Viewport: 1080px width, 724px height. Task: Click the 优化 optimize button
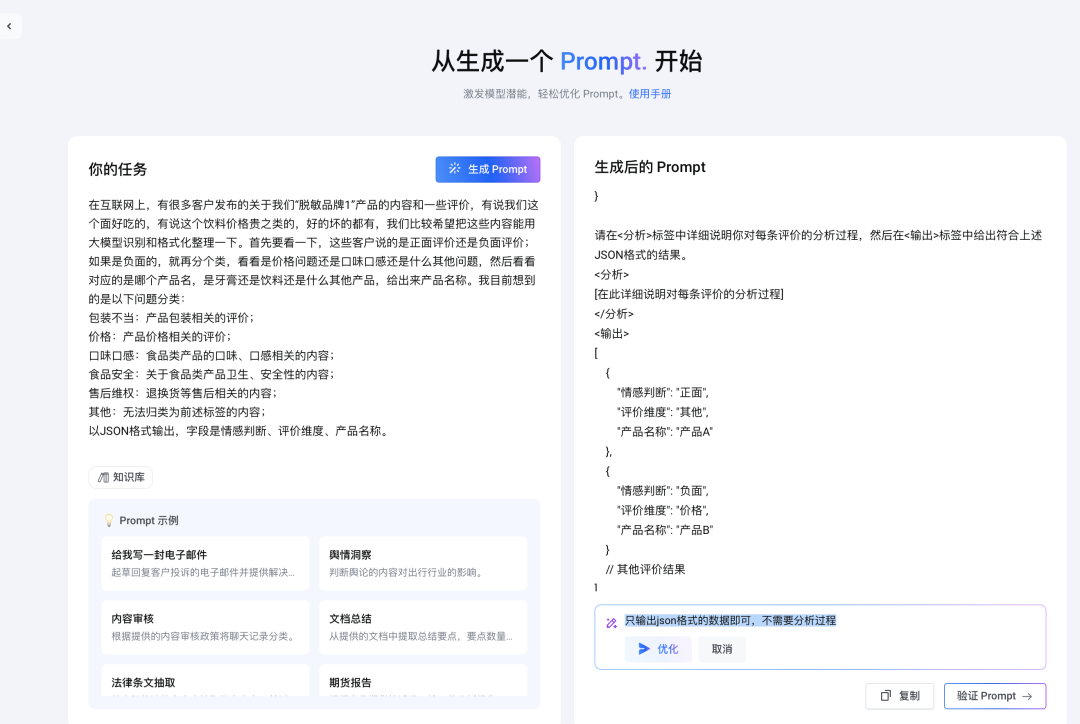658,648
